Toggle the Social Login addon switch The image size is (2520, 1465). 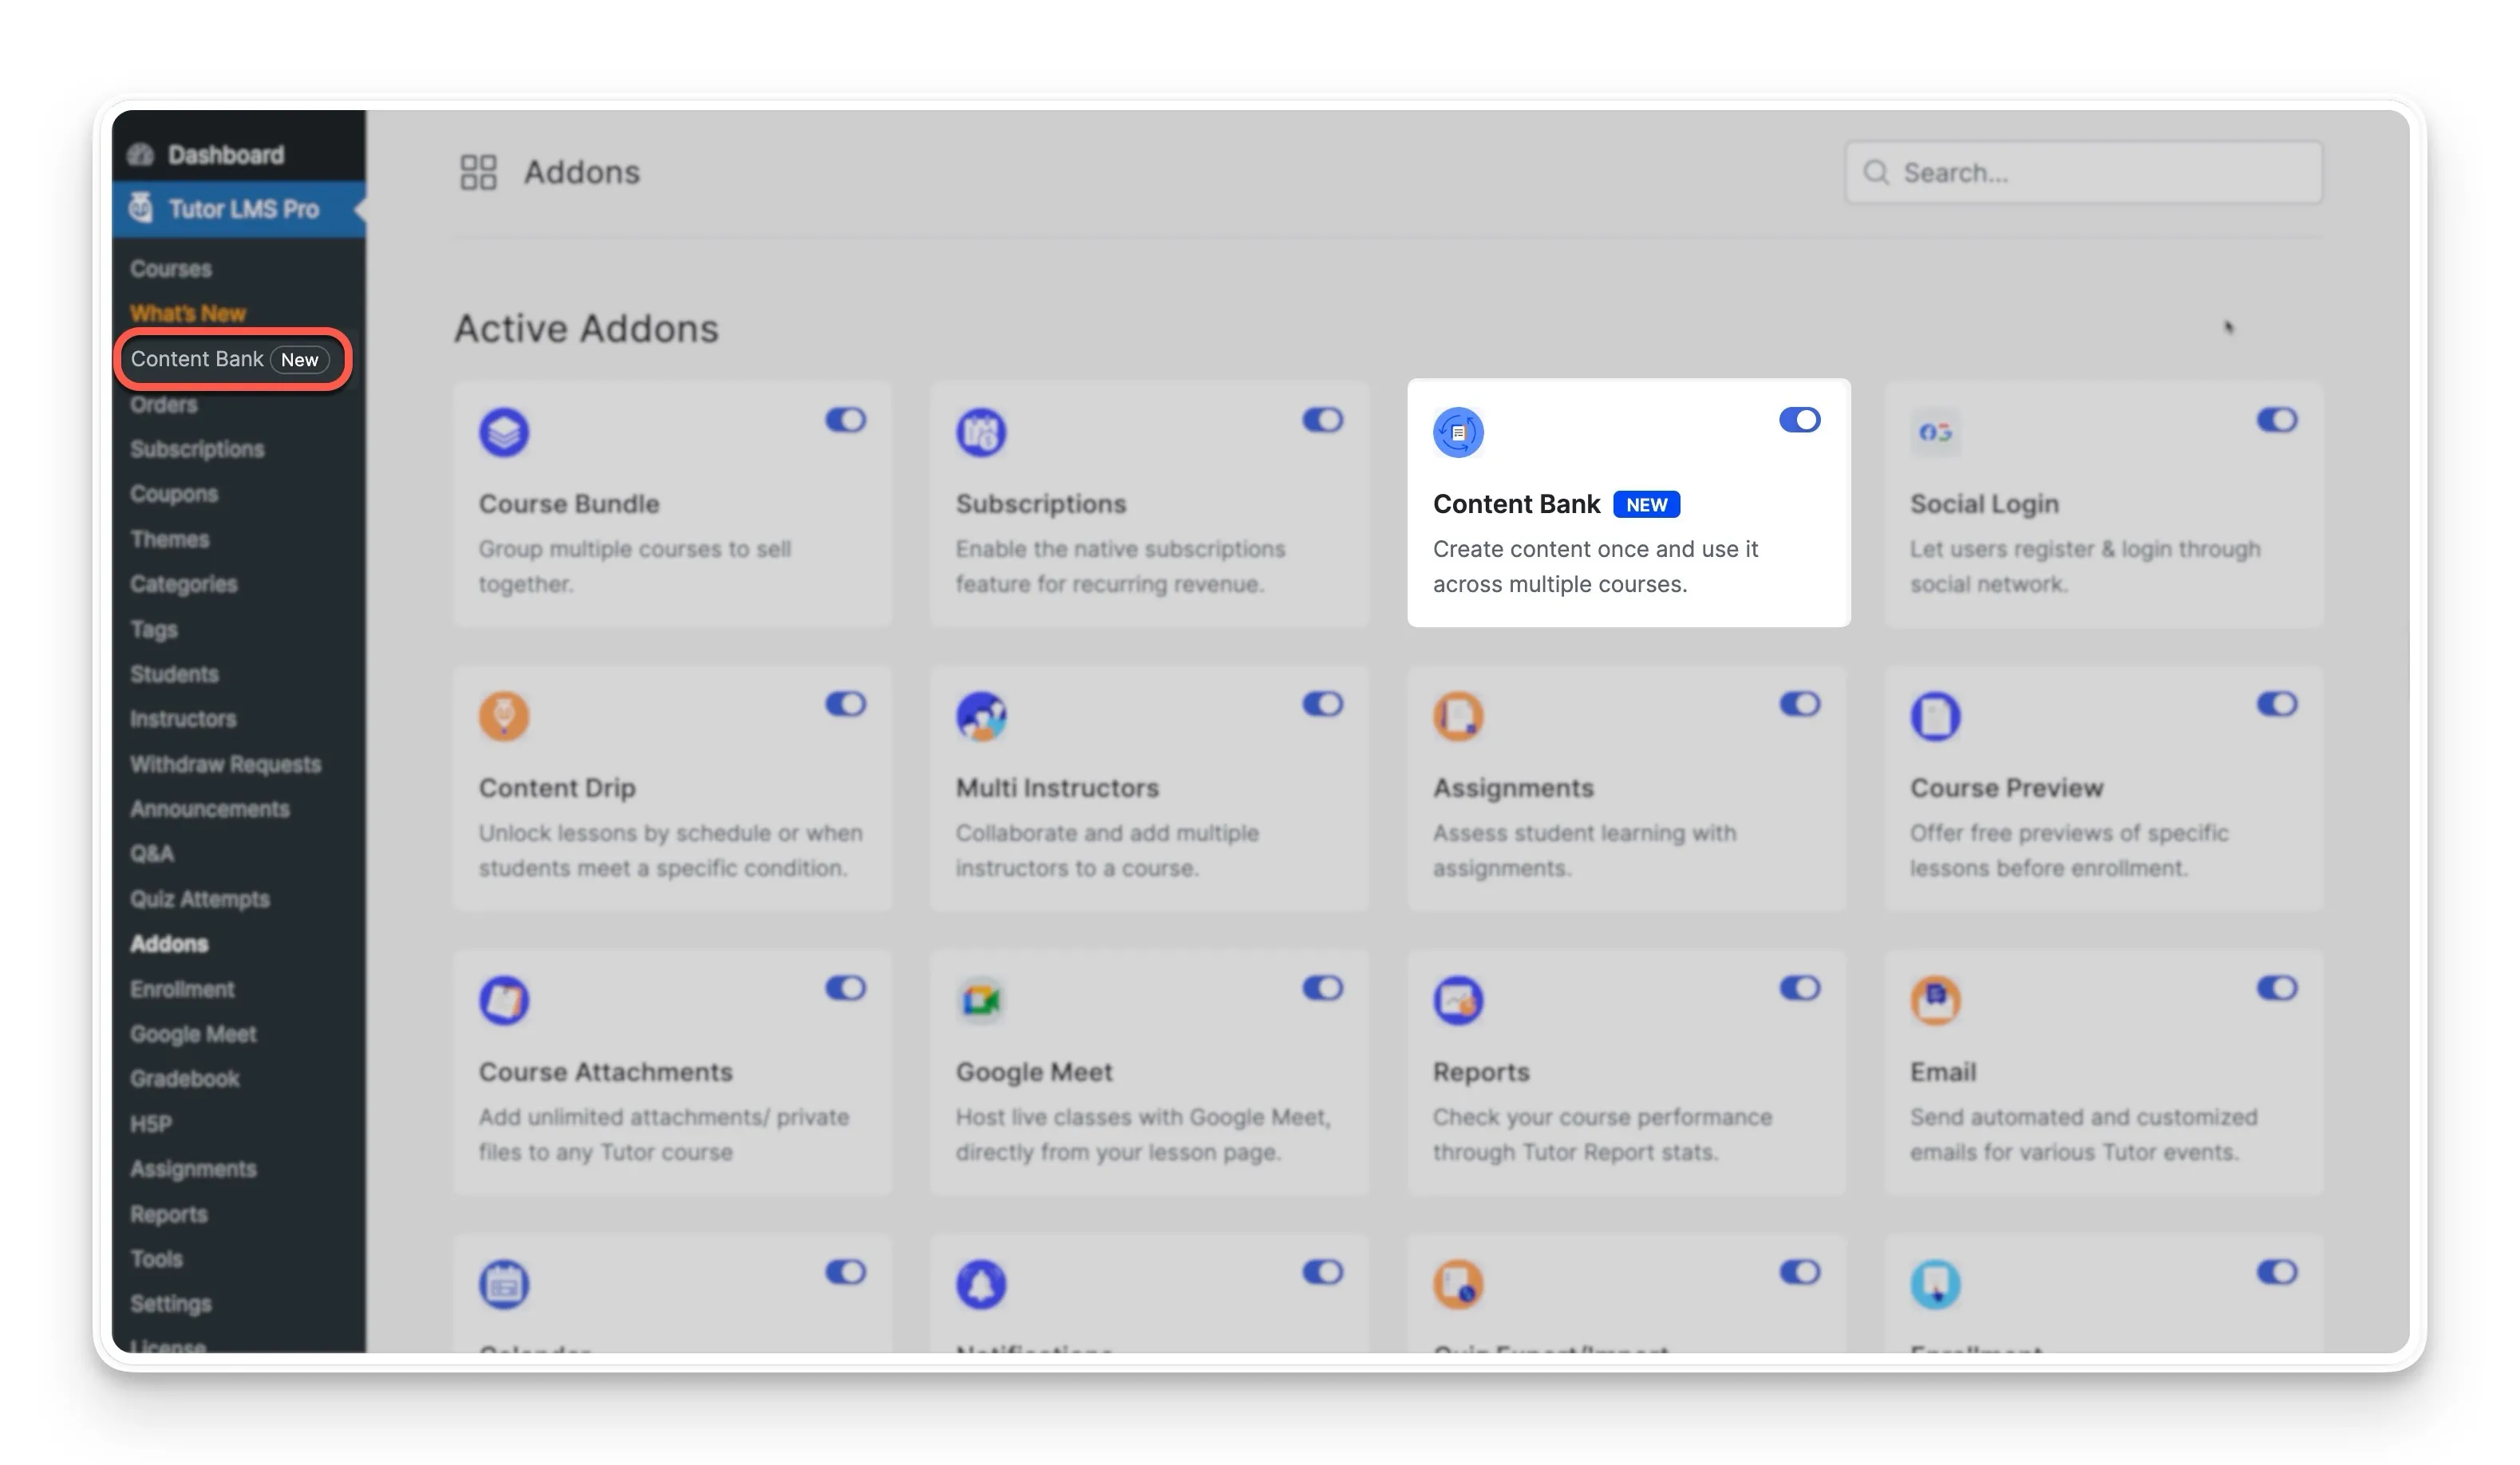tap(2276, 420)
